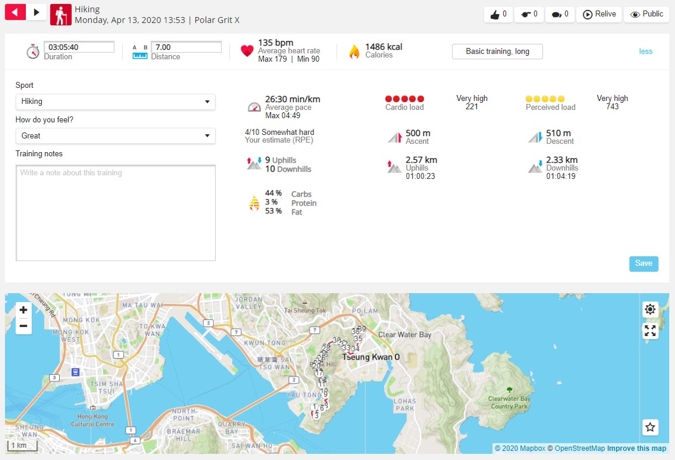
Task: Click the Ascent mountain icon
Action: click(395, 137)
